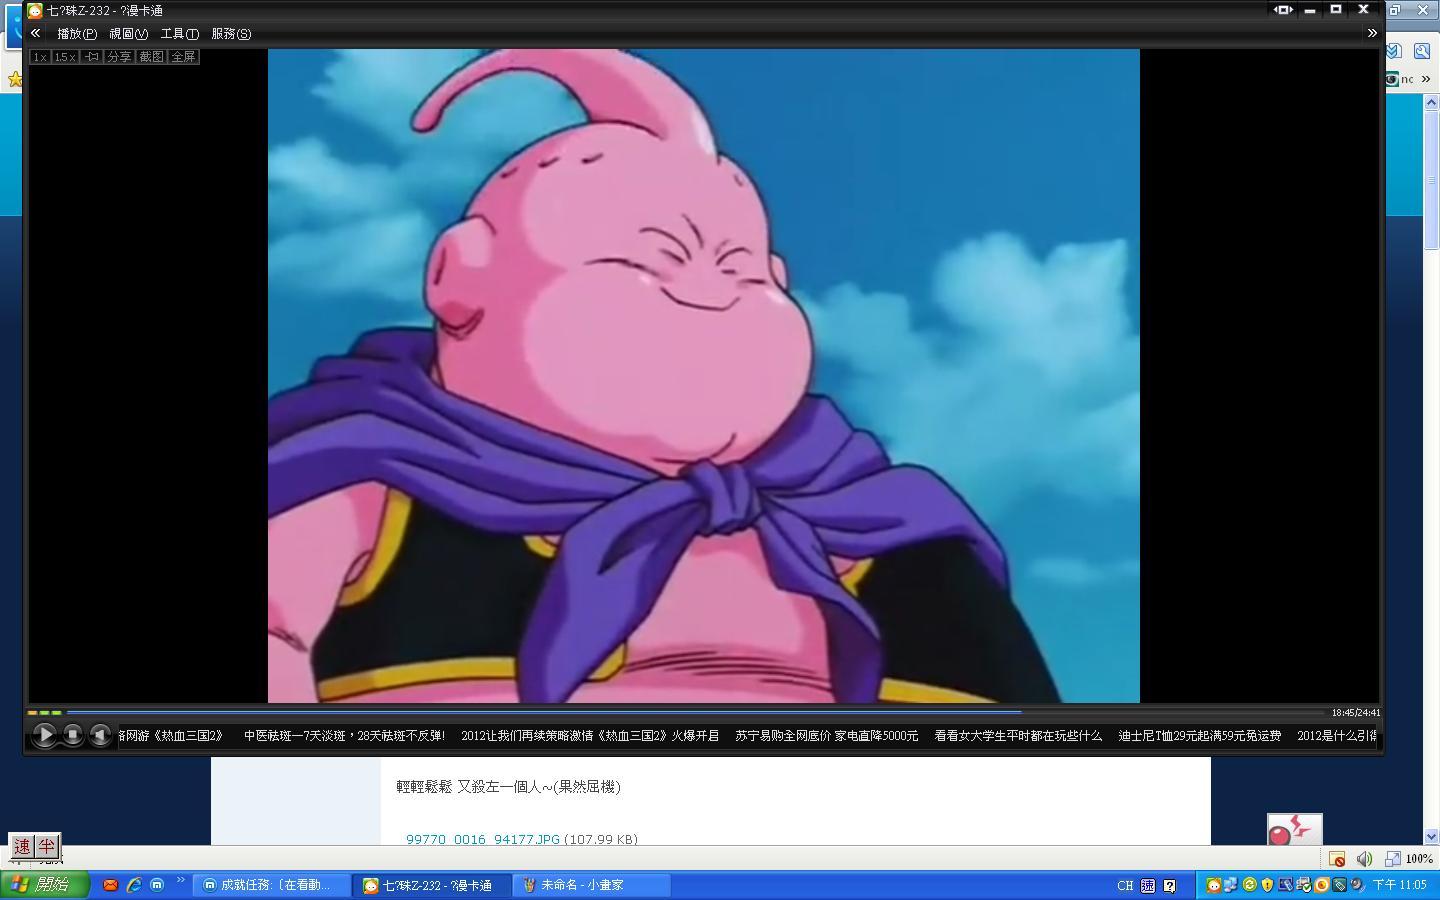Viewport: 1440px width, 900px height.
Task: Expand hidden quick launch icons chevron
Action: pyautogui.click(x=181, y=881)
